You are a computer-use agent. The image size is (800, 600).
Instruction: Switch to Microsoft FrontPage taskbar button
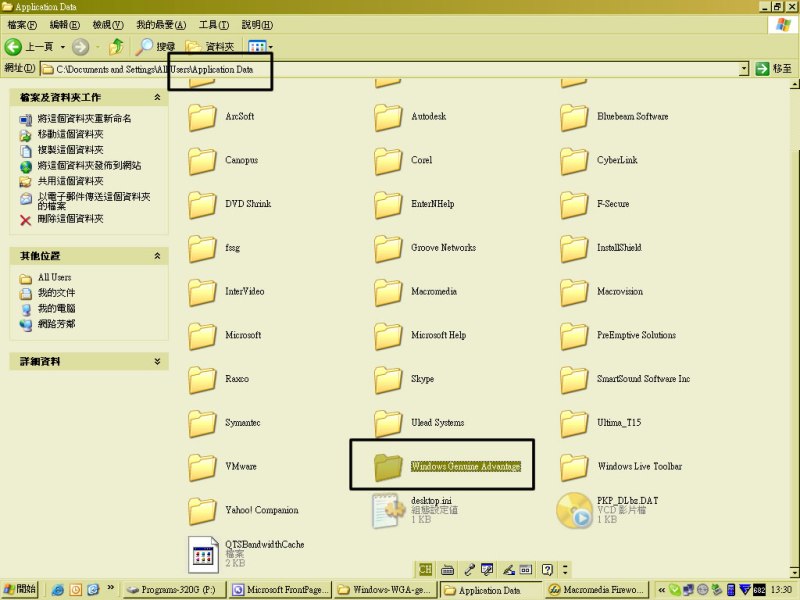point(281,590)
